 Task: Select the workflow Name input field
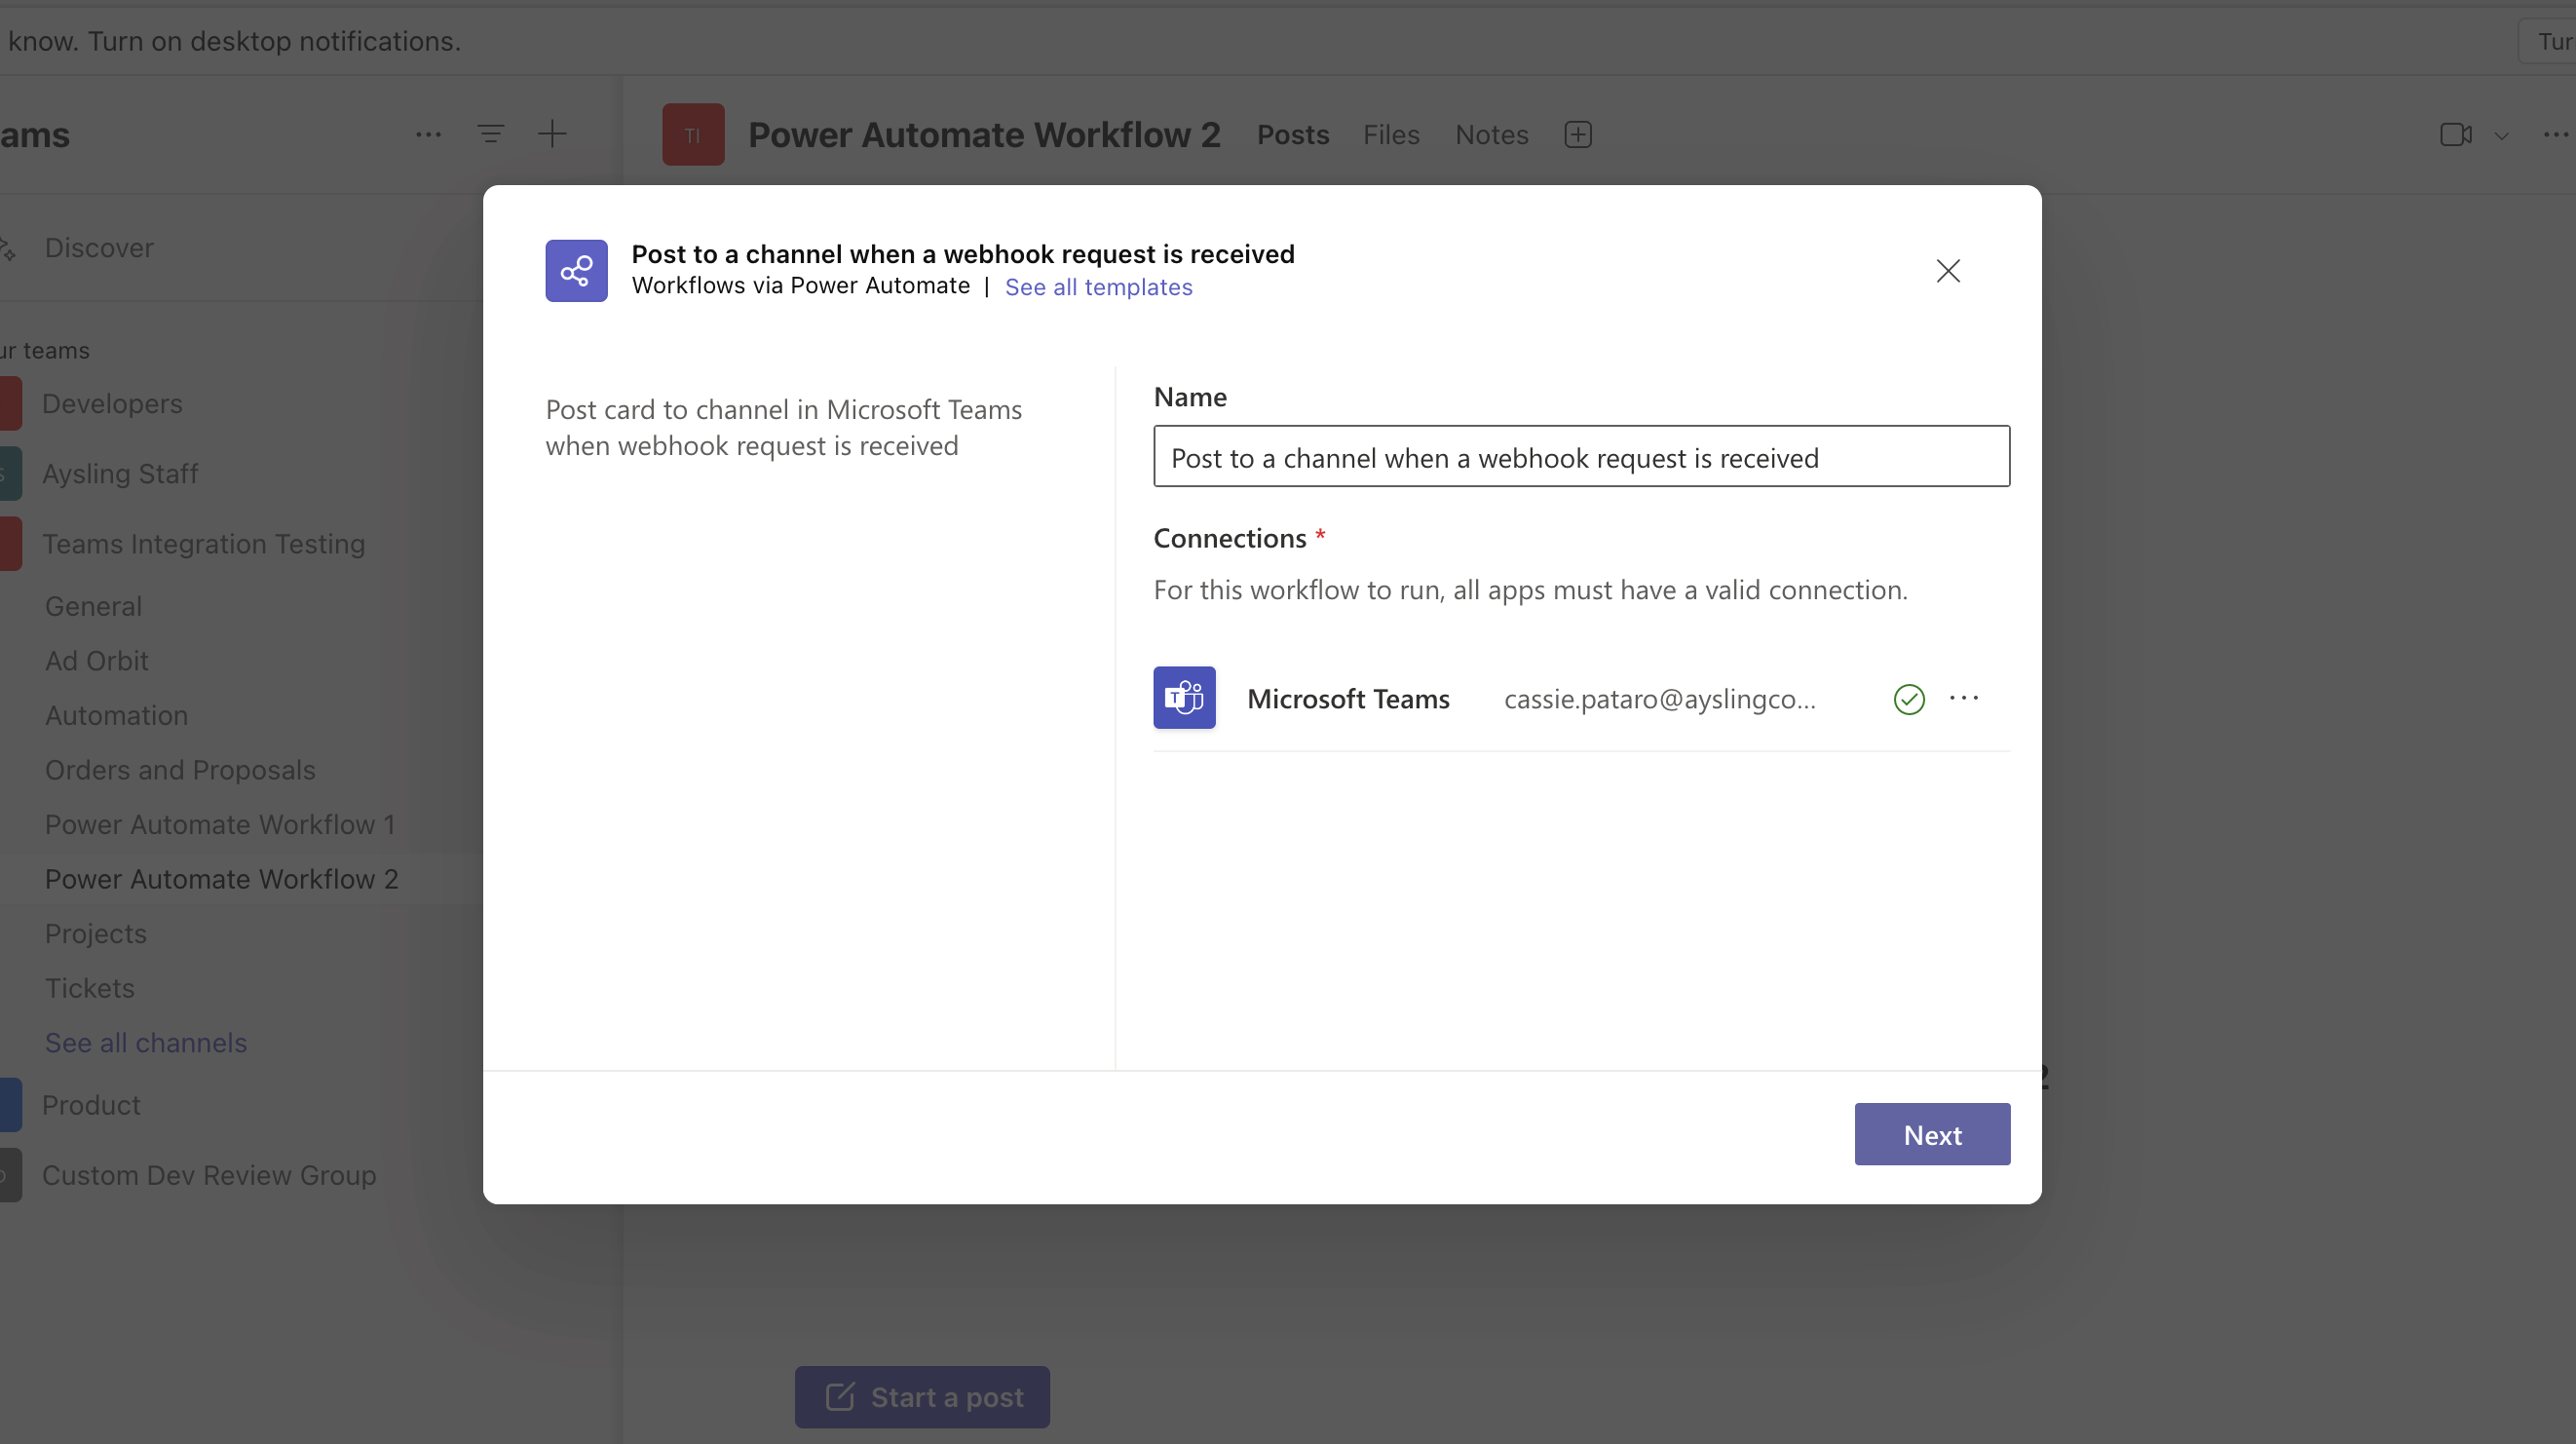(1580, 457)
